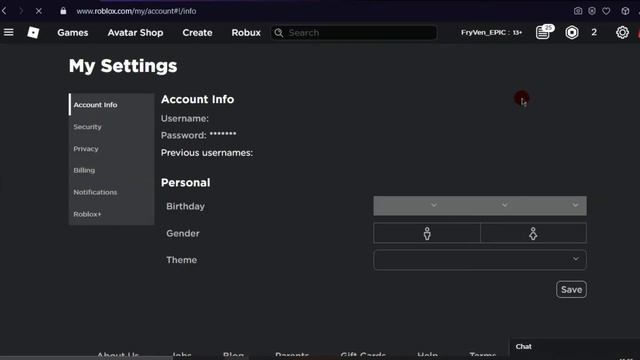This screenshot has width=640, height=360.
Task: Click the browser cube extension icon
Action: pos(625,11)
